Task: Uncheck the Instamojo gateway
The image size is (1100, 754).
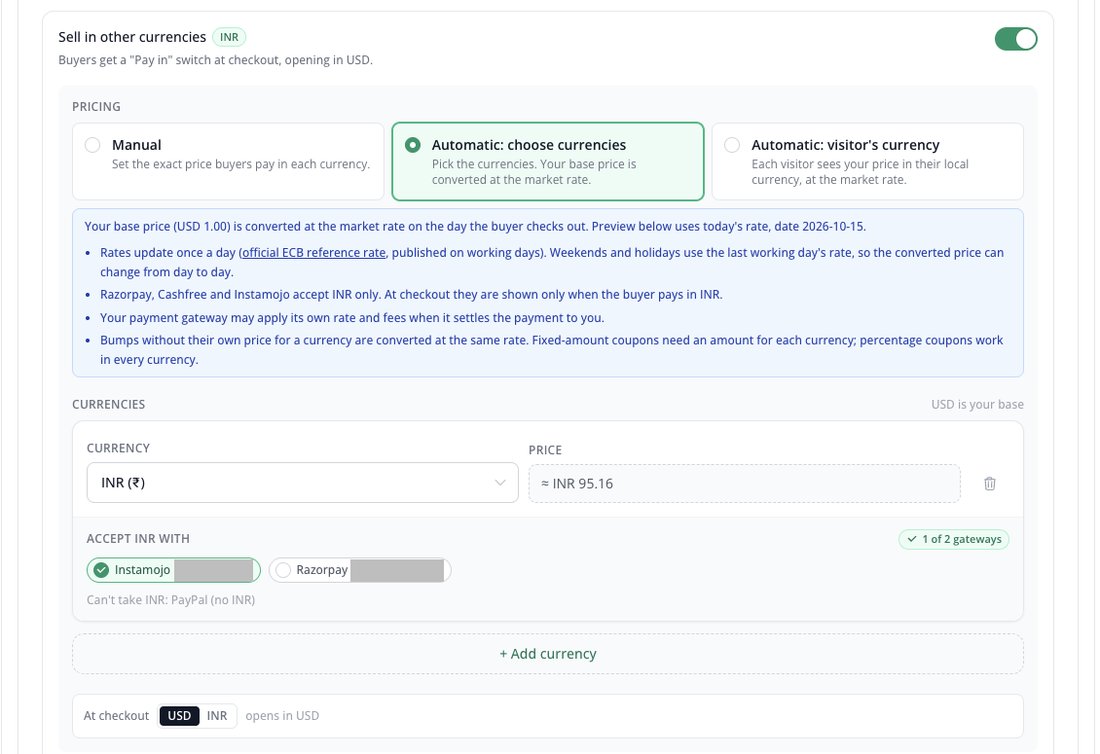Action: click(x=173, y=570)
